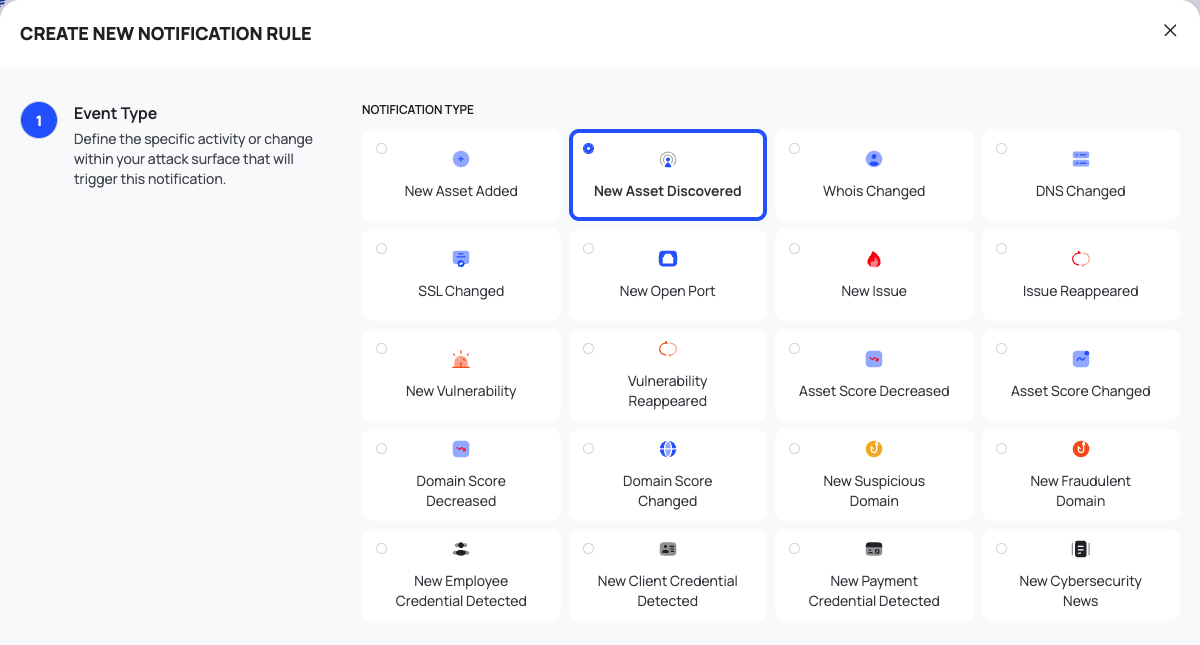The width and height of the screenshot is (1200, 645).
Task: Click the New Vulnerability siren icon
Action: (461, 359)
